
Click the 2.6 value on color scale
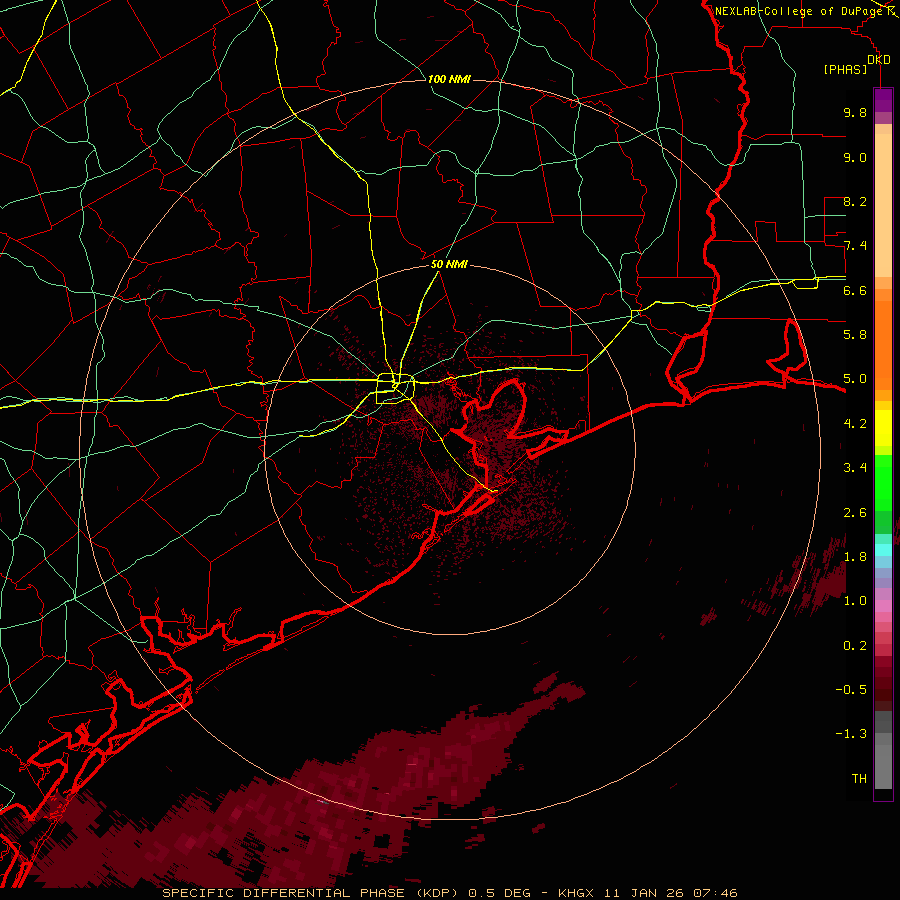(855, 513)
